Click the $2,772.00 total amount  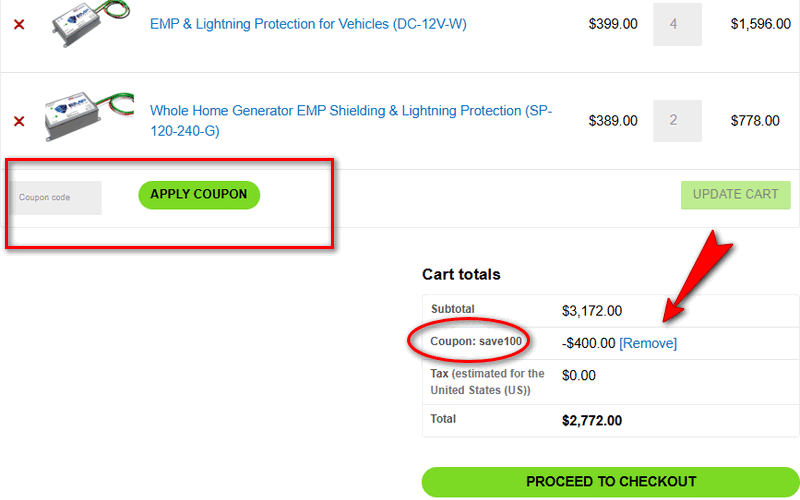[592, 420]
